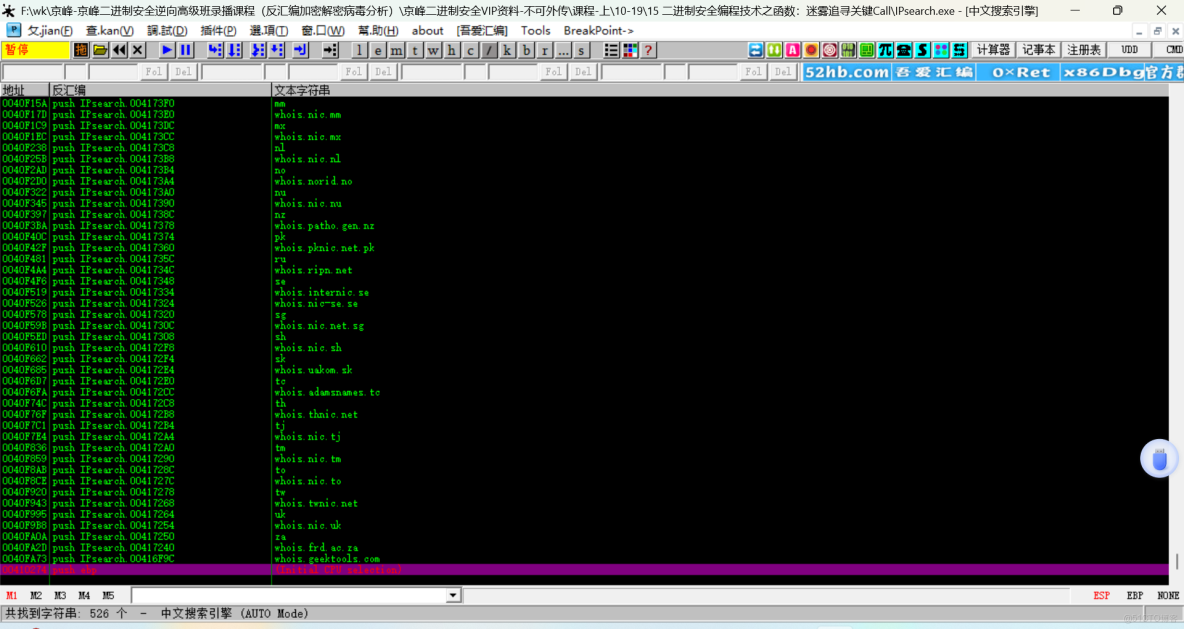This screenshot has height=629, width=1184.
Task: Select the ESP register option
Action: (1102, 596)
